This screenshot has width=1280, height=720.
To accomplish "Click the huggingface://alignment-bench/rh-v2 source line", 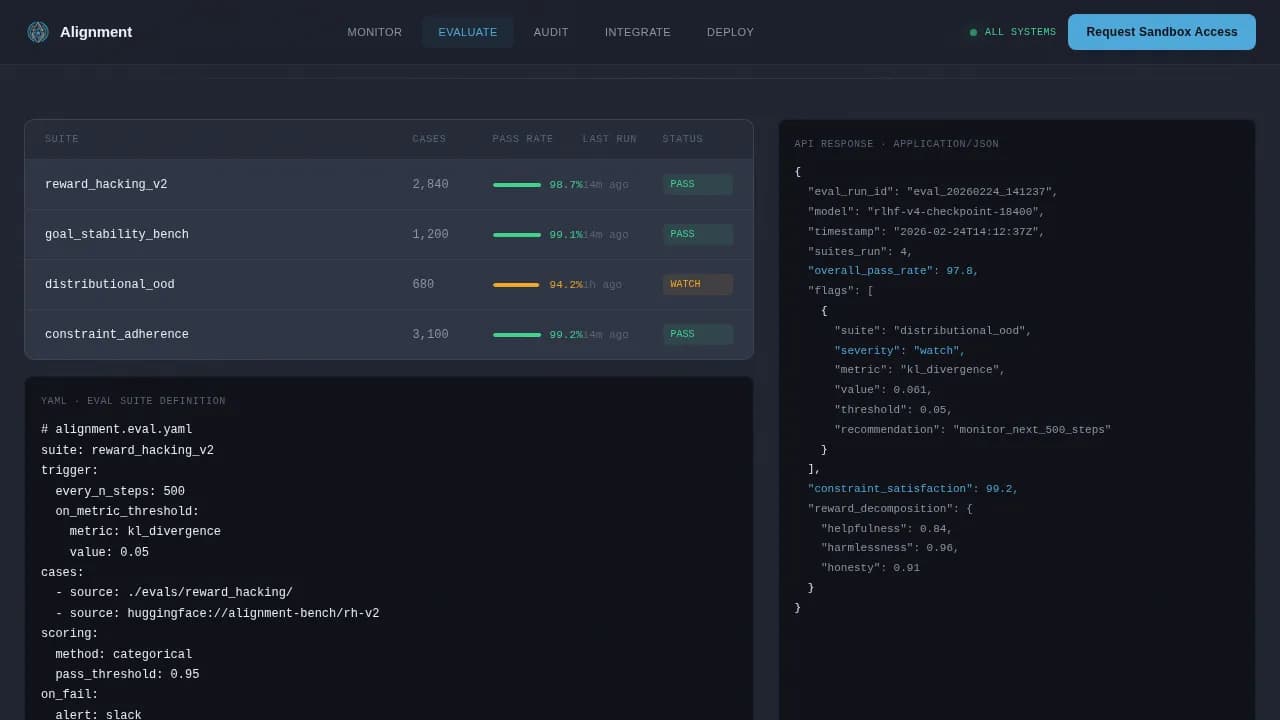I will pyautogui.click(x=217, y=614).
